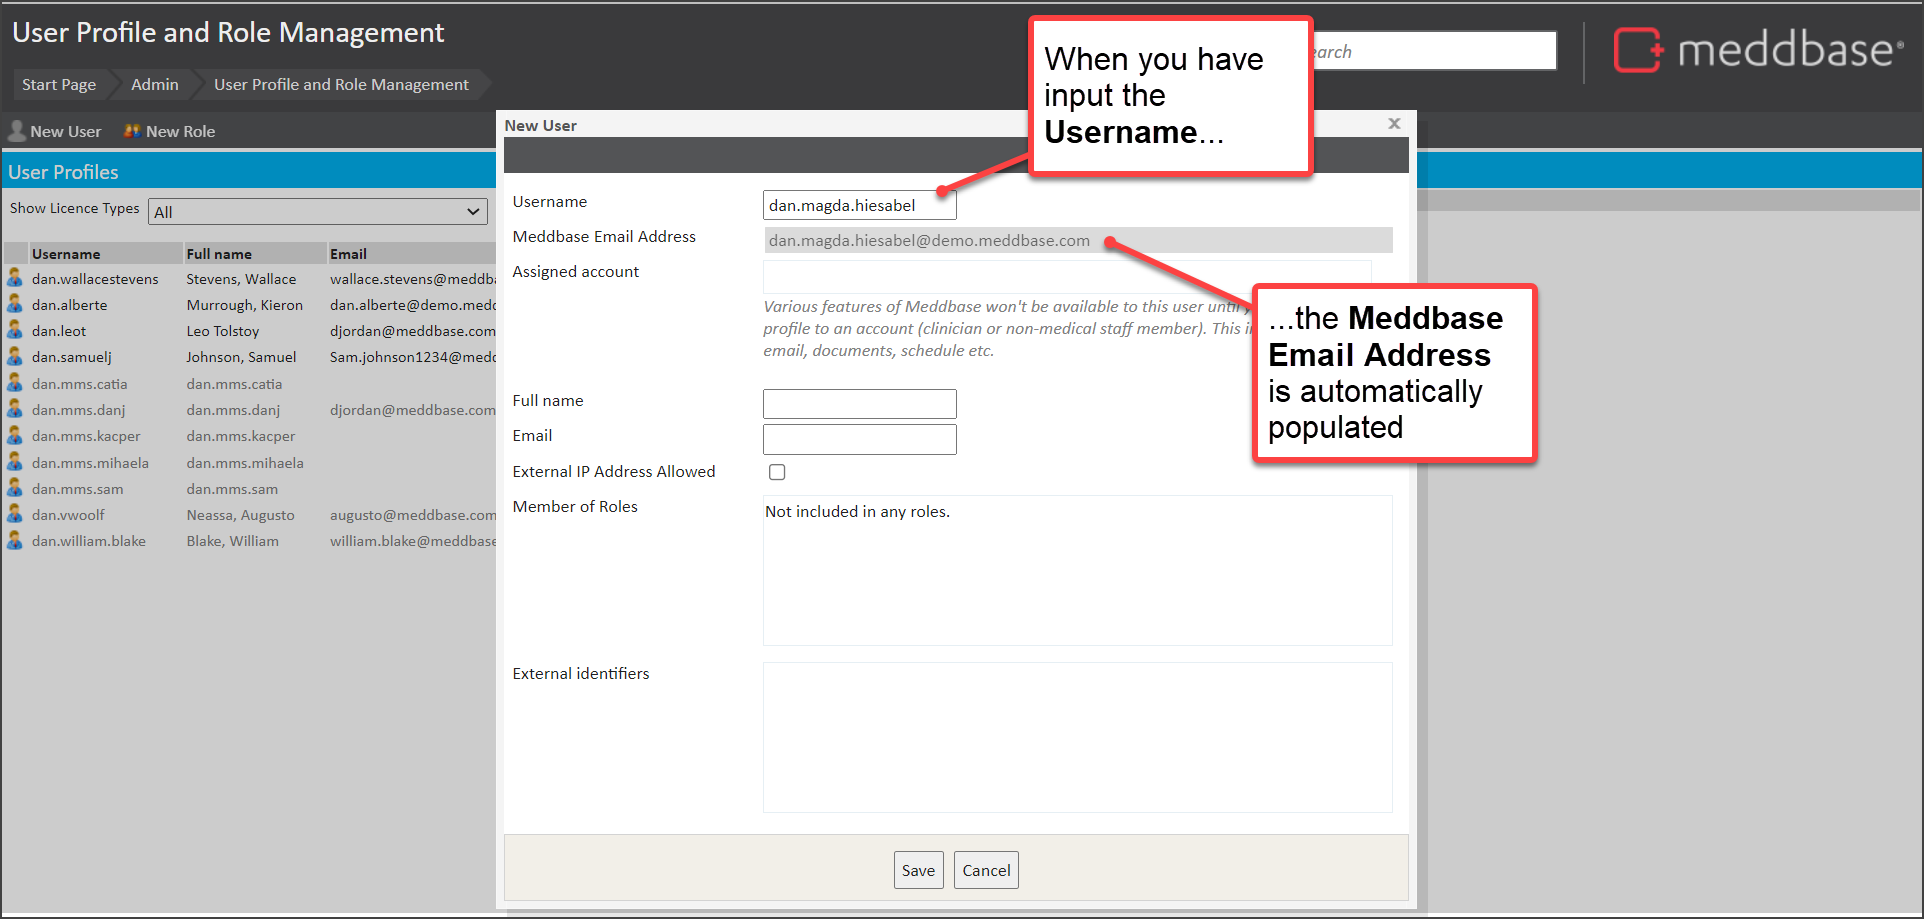Click the Email input field
The image size is (1924, 919).
[859, 439]
